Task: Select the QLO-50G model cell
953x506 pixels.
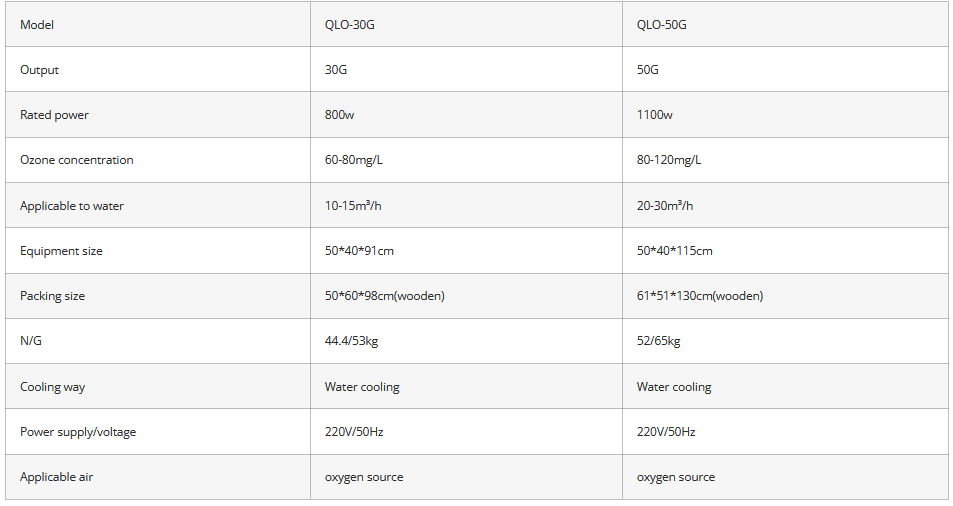Action: click(x=662, y=24)
